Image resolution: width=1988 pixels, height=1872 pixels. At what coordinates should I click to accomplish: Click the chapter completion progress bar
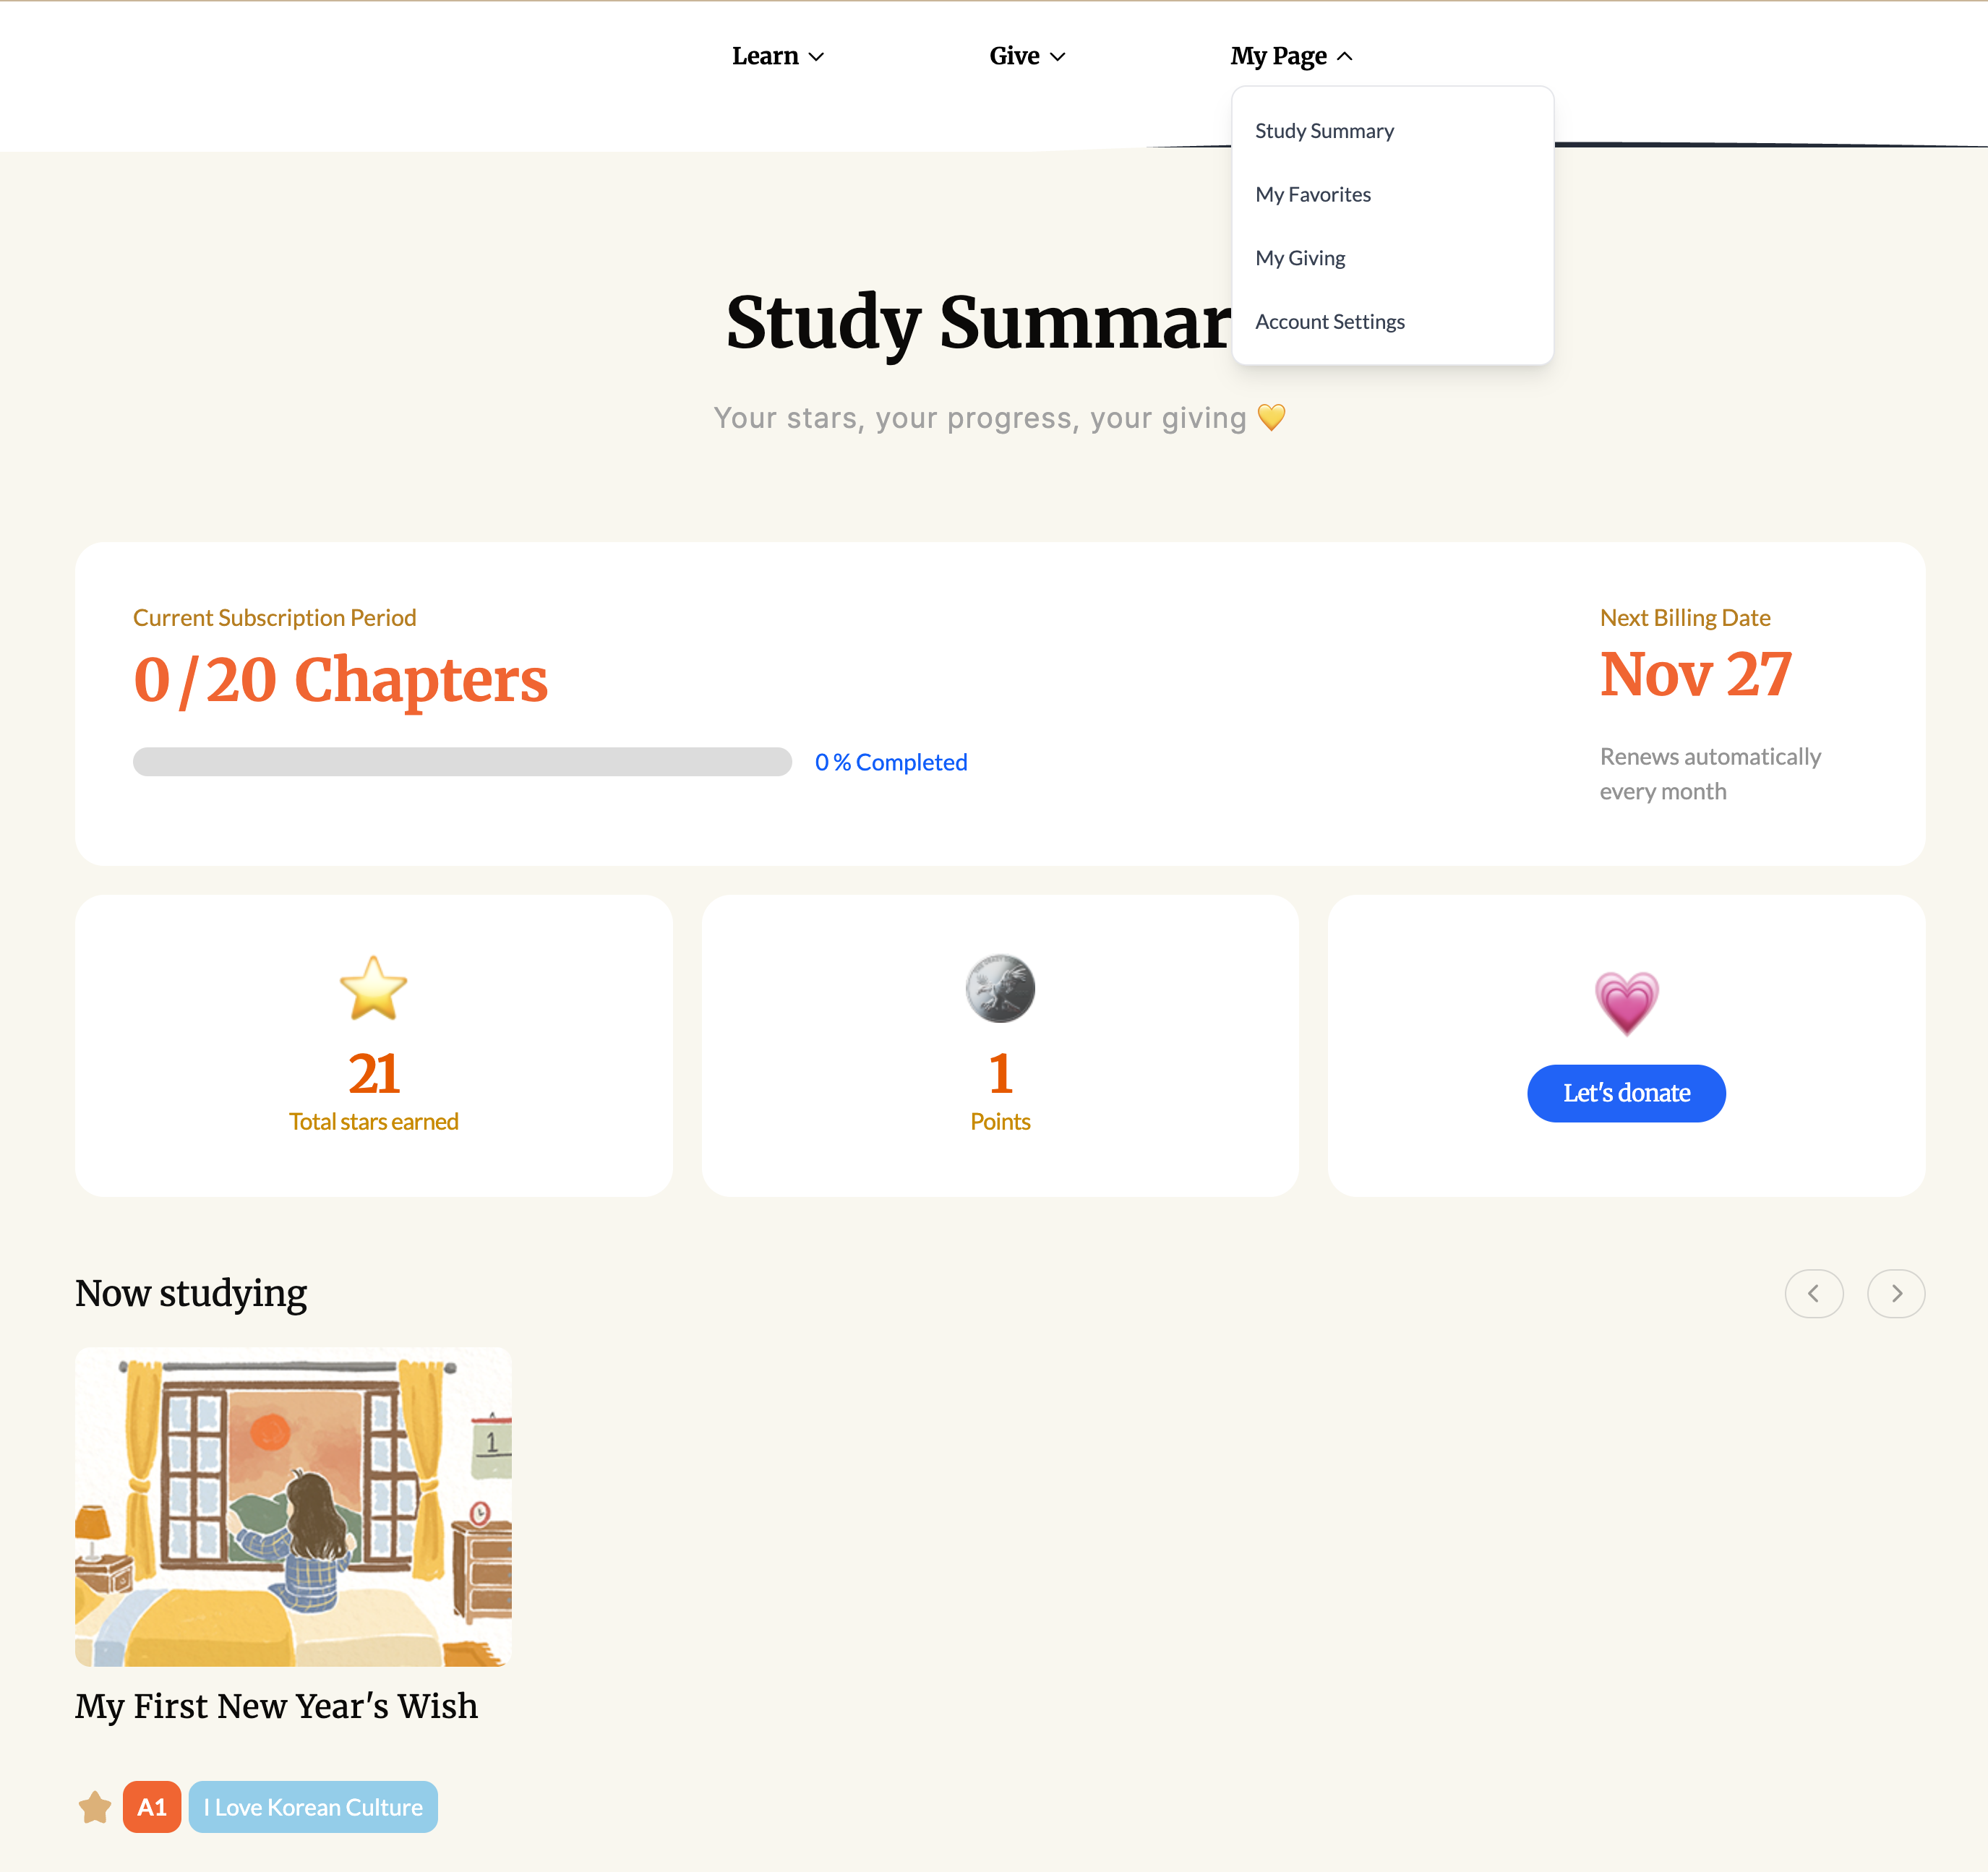click(462, 762)
